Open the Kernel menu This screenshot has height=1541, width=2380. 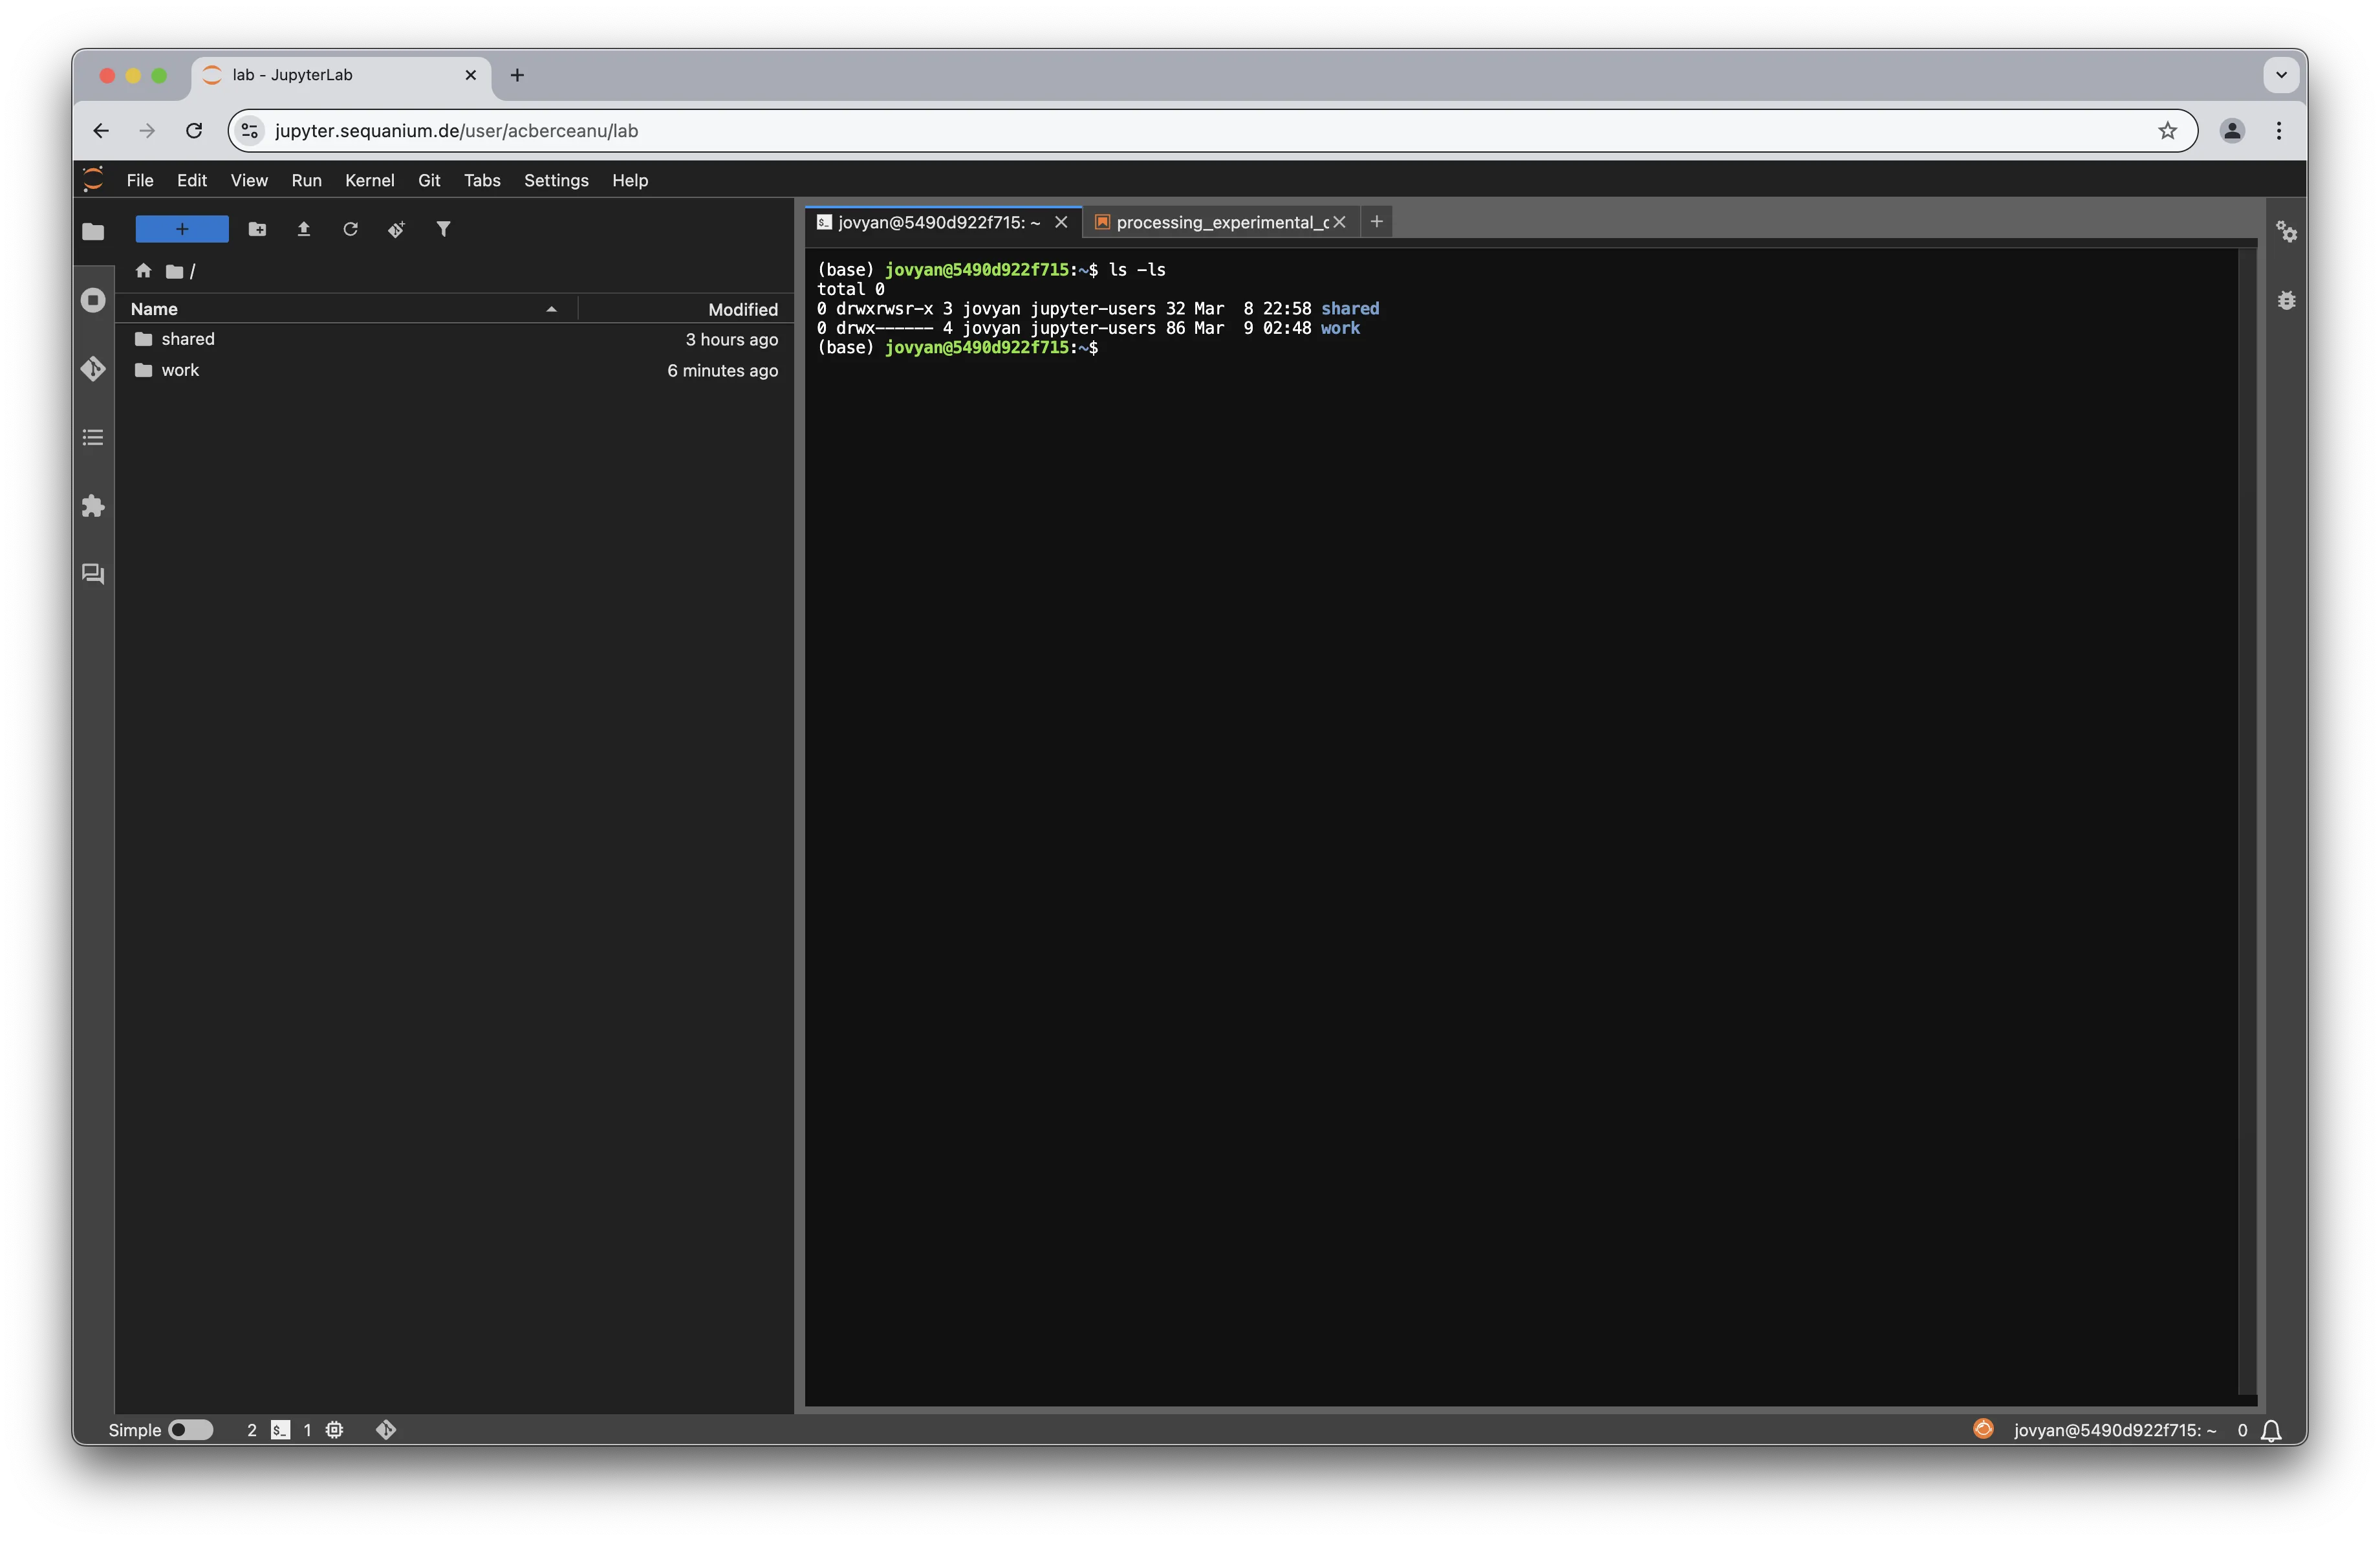tap(369, 180)
